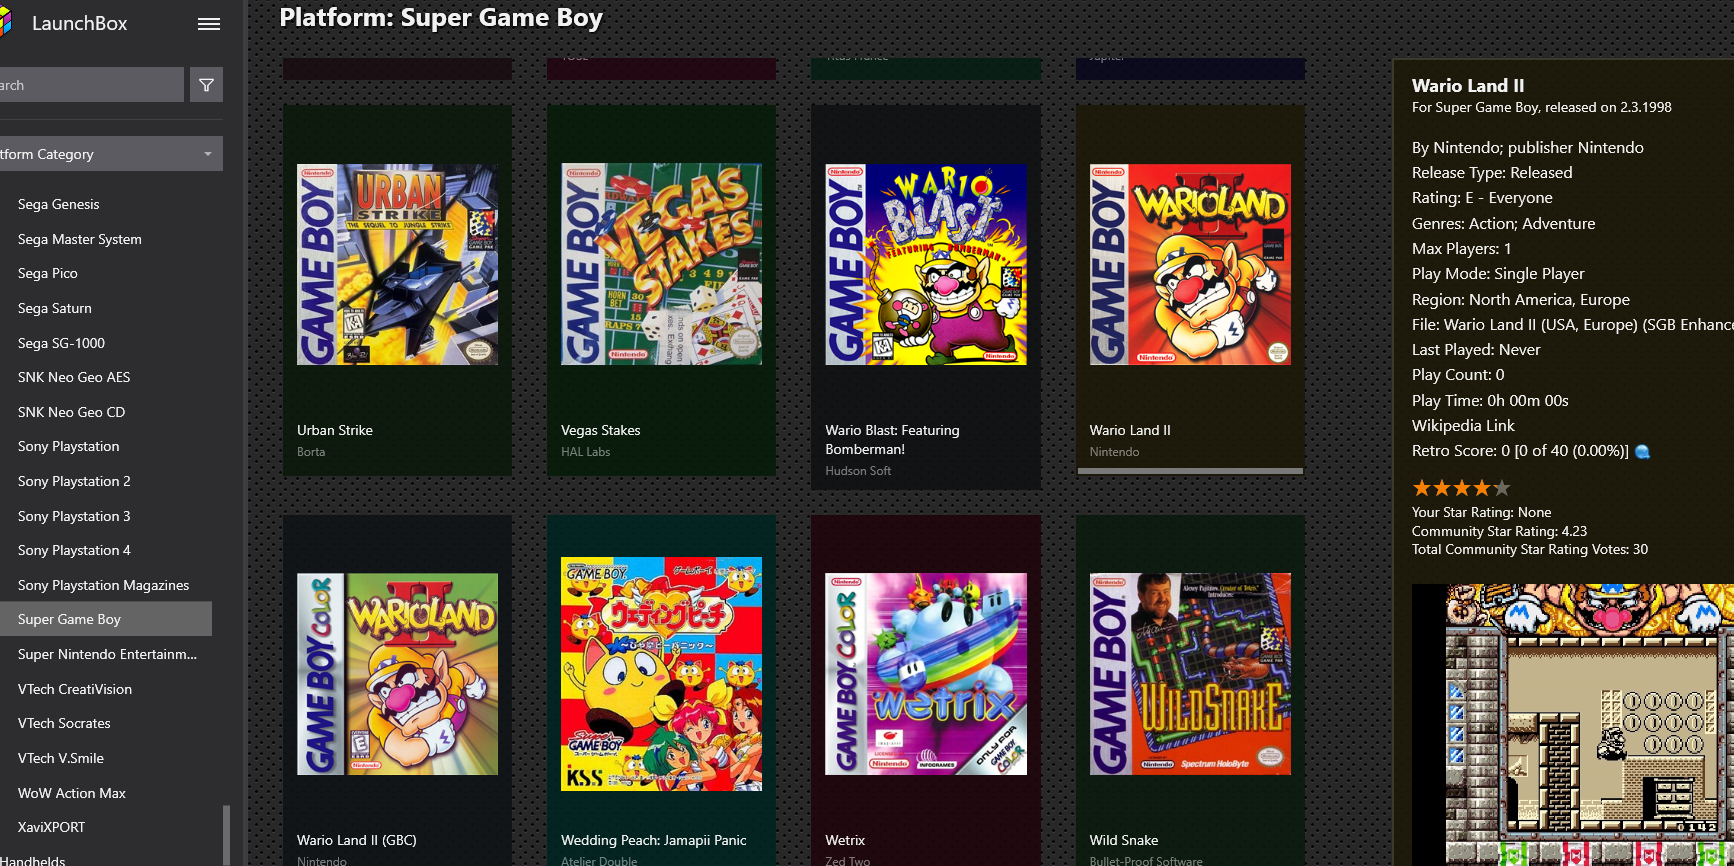The image size is (1734, 866).
Task: Select VTech V.Smile platform
Action: [61, 758]
